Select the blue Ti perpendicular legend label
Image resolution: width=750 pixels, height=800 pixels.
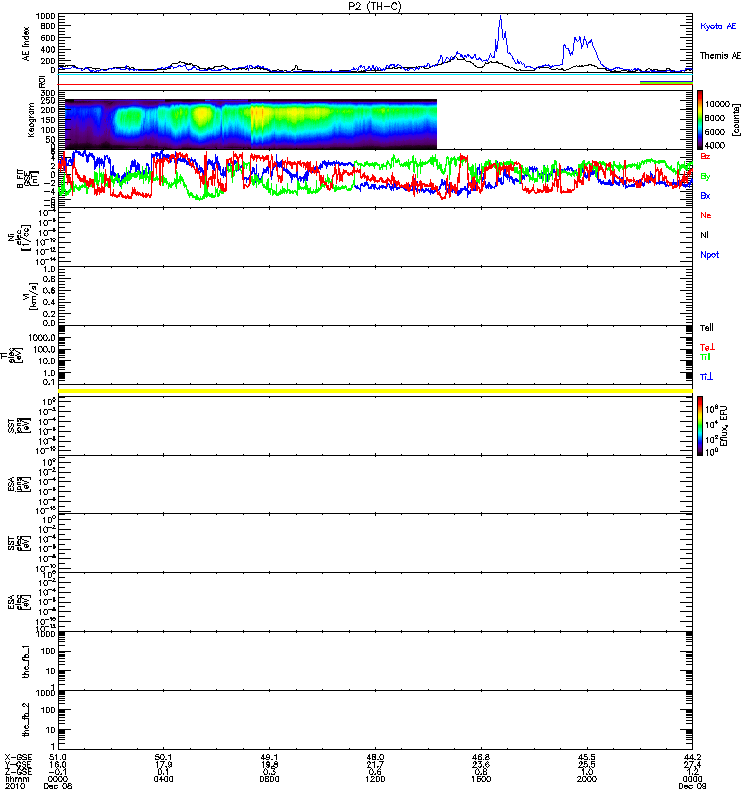(x=706, y=377)
